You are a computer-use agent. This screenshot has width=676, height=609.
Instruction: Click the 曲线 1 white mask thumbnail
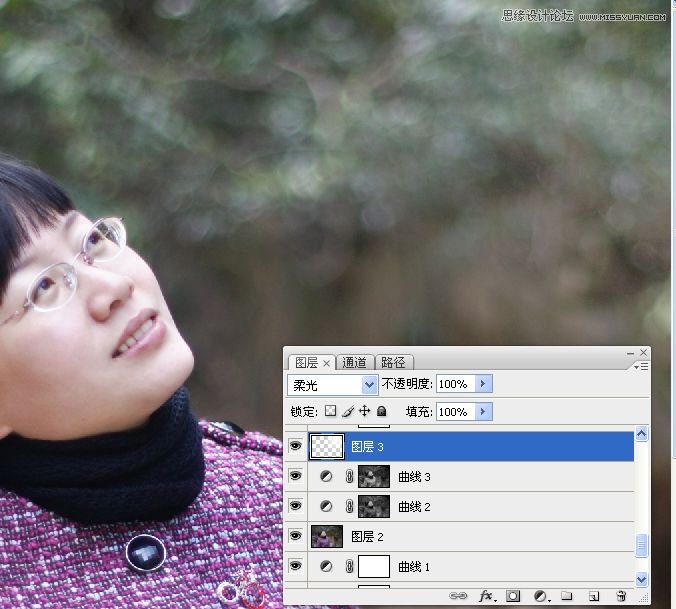click(374, 566)
